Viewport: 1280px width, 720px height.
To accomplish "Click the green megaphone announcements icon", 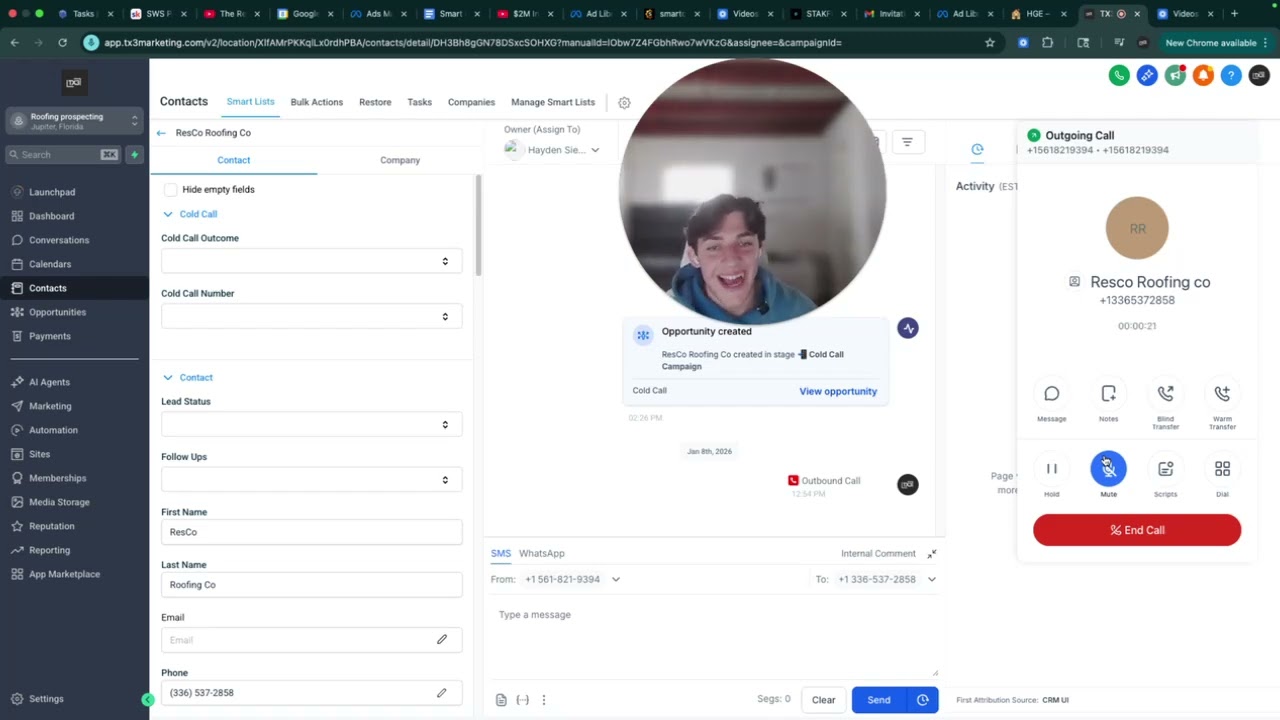I will (1175, 75).
